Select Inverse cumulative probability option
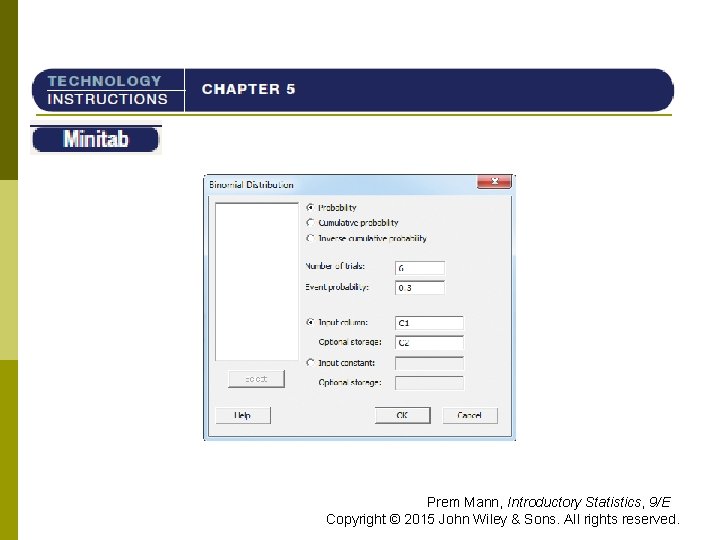The height and width of the screenshot is (540, 720). point(310,238)
